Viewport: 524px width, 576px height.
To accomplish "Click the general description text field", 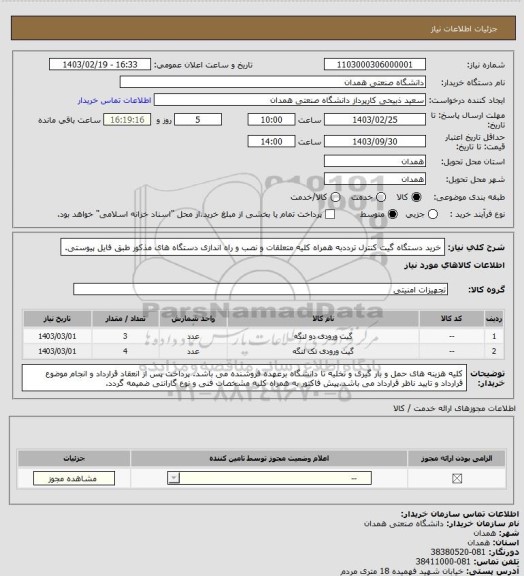I will pos(252,248).
